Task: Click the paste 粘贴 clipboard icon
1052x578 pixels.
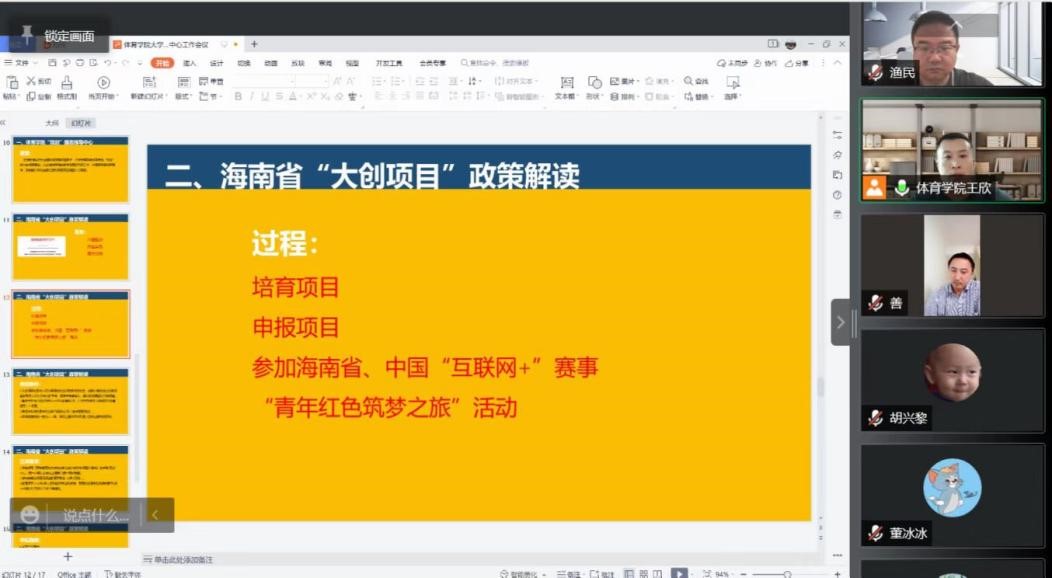Action: [11, 82]
